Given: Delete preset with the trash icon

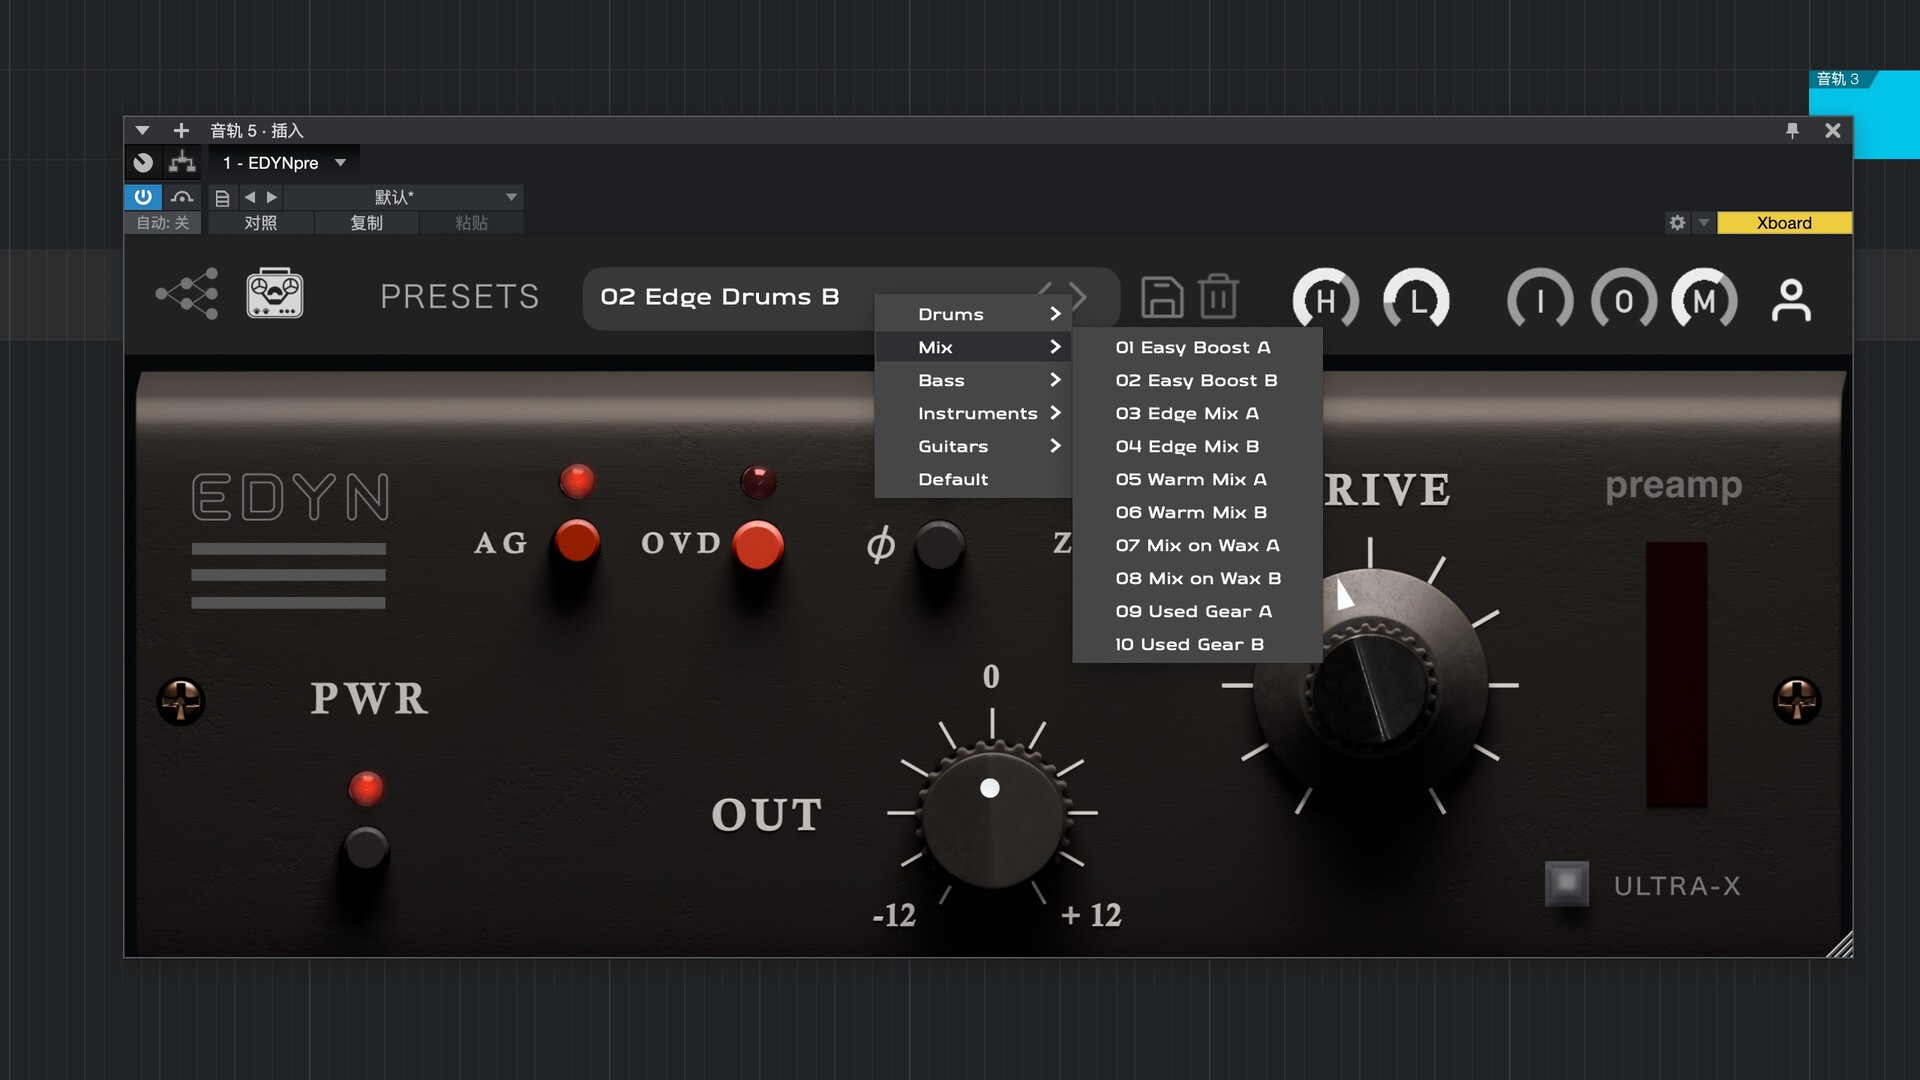Looking at the screenshot, I should point(1218,297).
